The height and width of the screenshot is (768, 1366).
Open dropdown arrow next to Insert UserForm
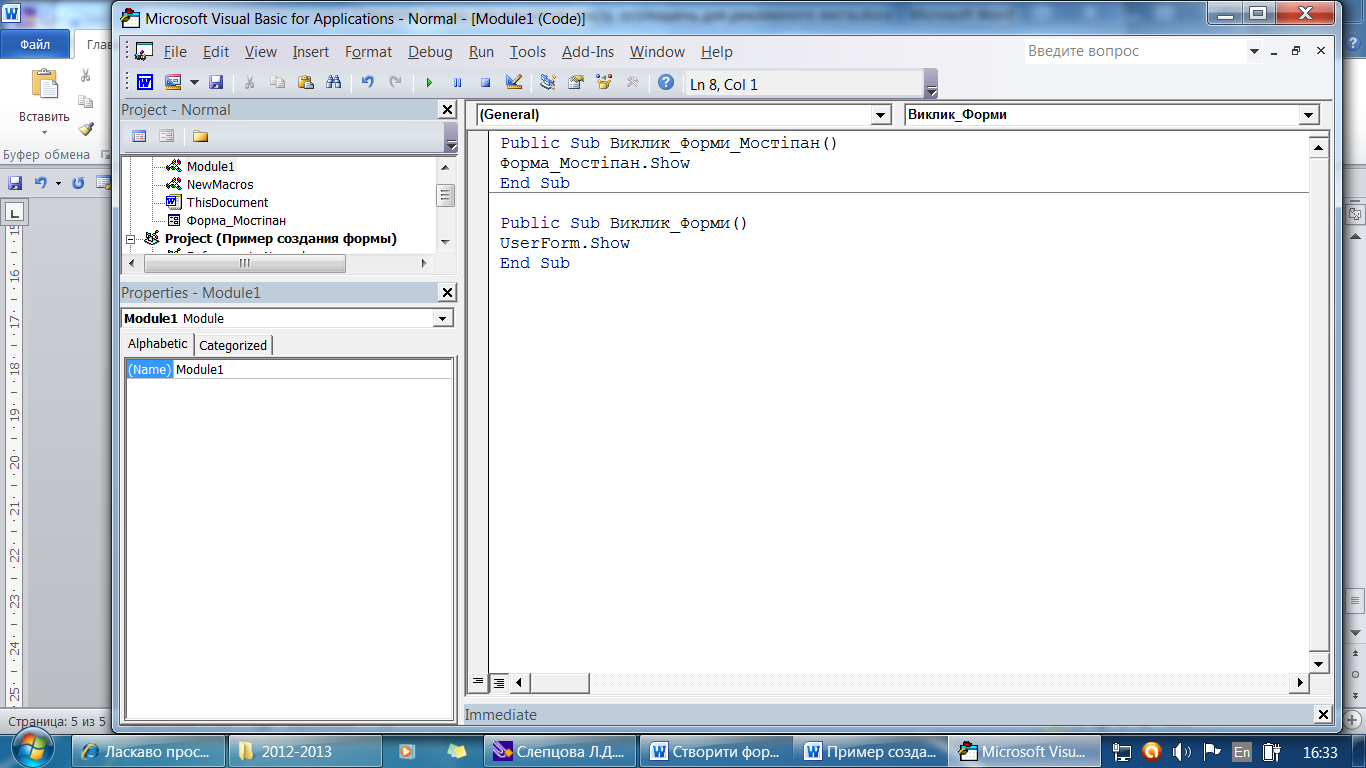point(194,83)
